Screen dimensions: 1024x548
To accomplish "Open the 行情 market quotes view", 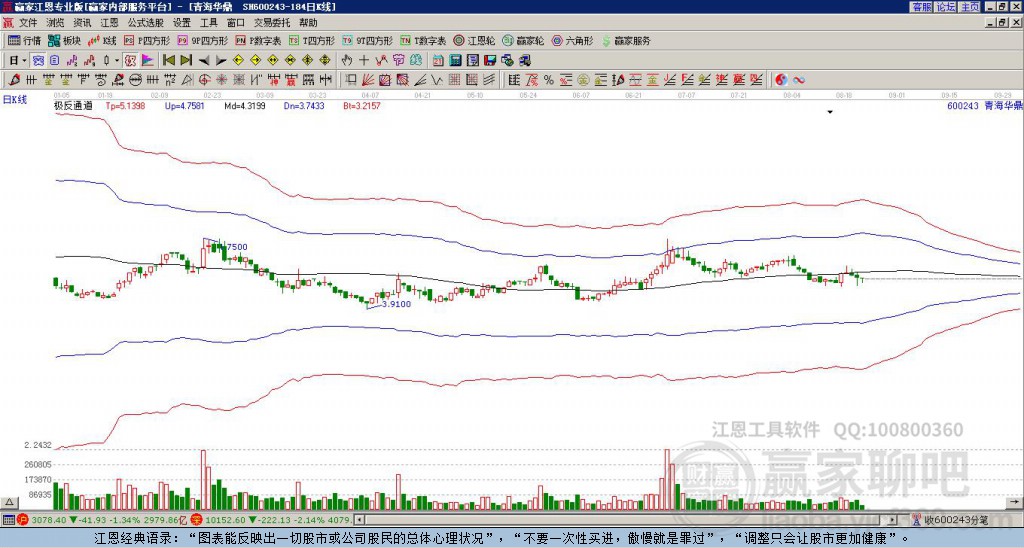I will coord(24,40).
